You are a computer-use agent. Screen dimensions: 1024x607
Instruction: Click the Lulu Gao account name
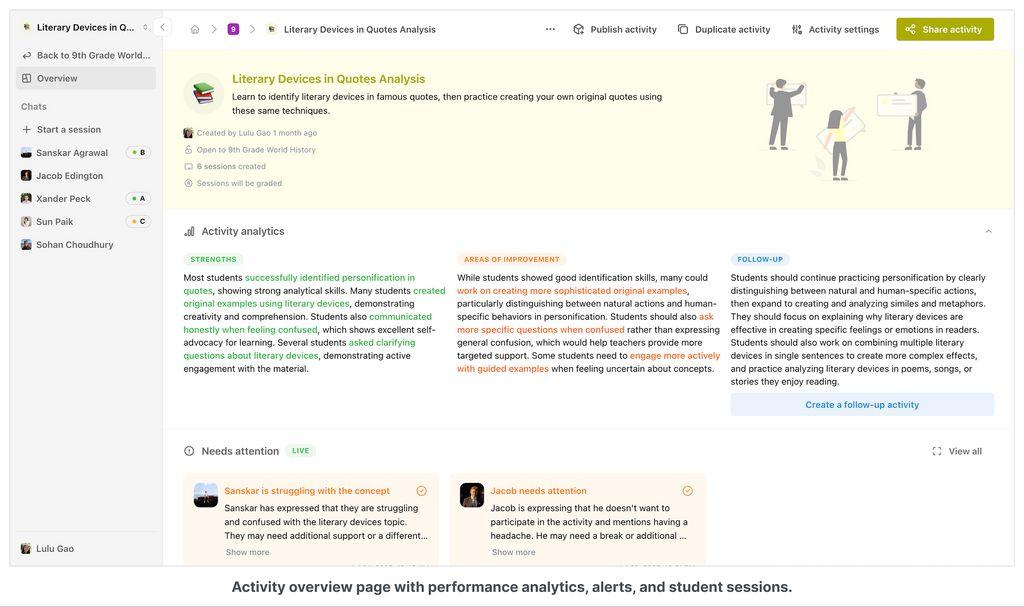point(55,549)
